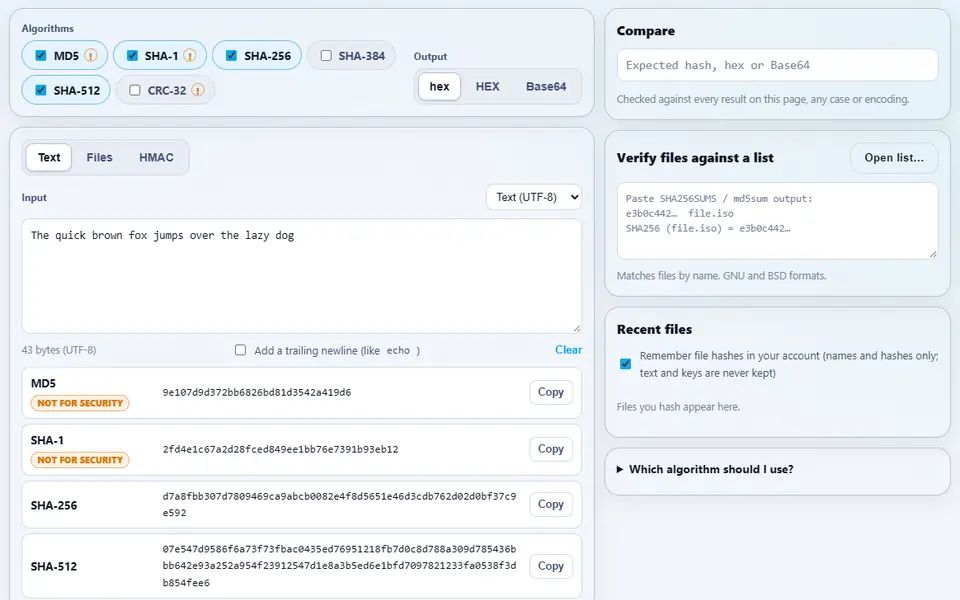Copy the SHA-512 hash
The image size is (960, 600).
[x=550, y=566]
